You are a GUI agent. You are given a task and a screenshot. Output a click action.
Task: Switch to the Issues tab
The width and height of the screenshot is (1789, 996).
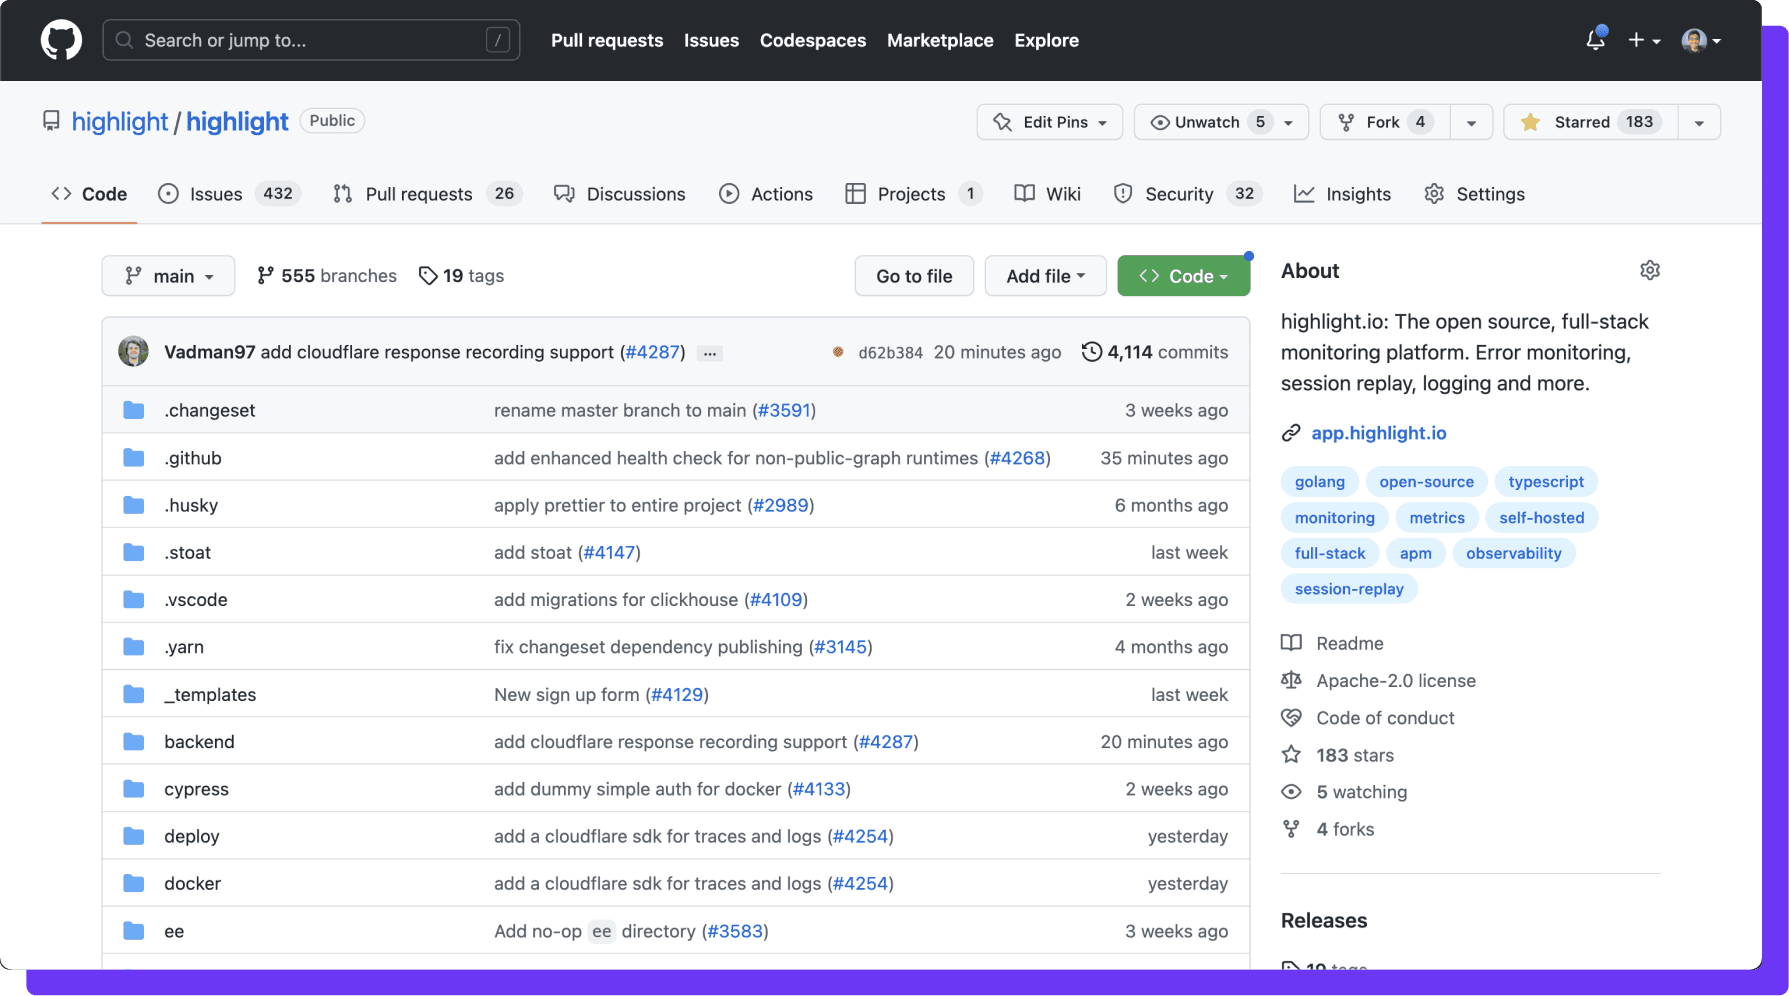(216, 193)
